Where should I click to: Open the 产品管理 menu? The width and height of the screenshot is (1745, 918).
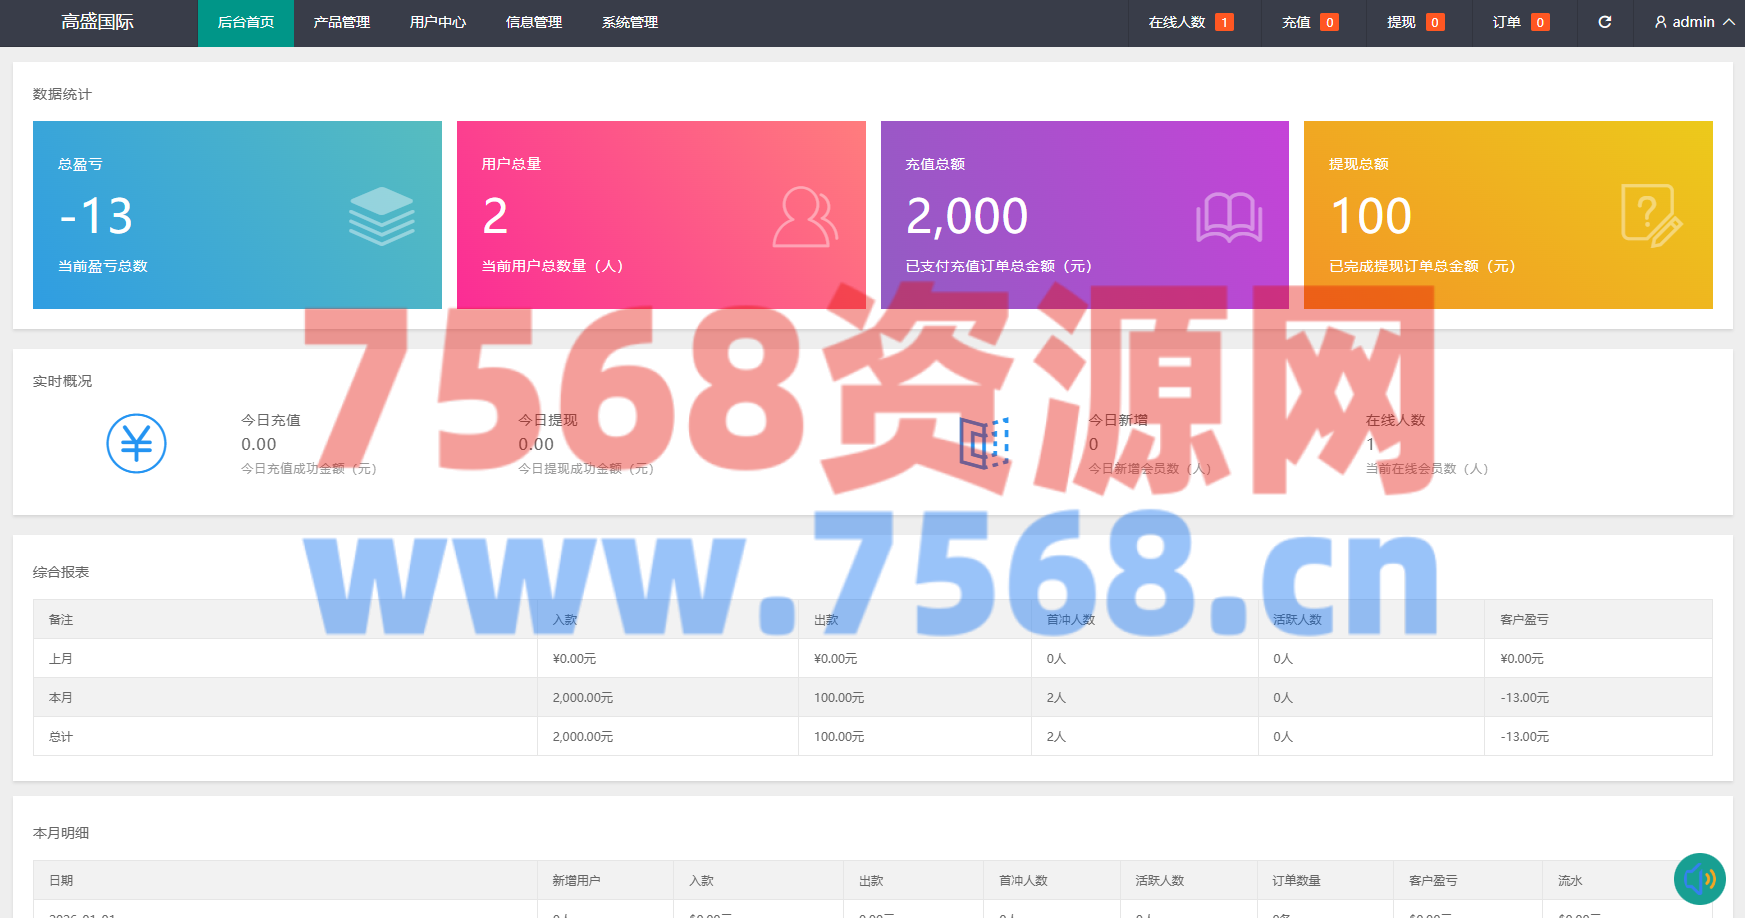point(341,22)
